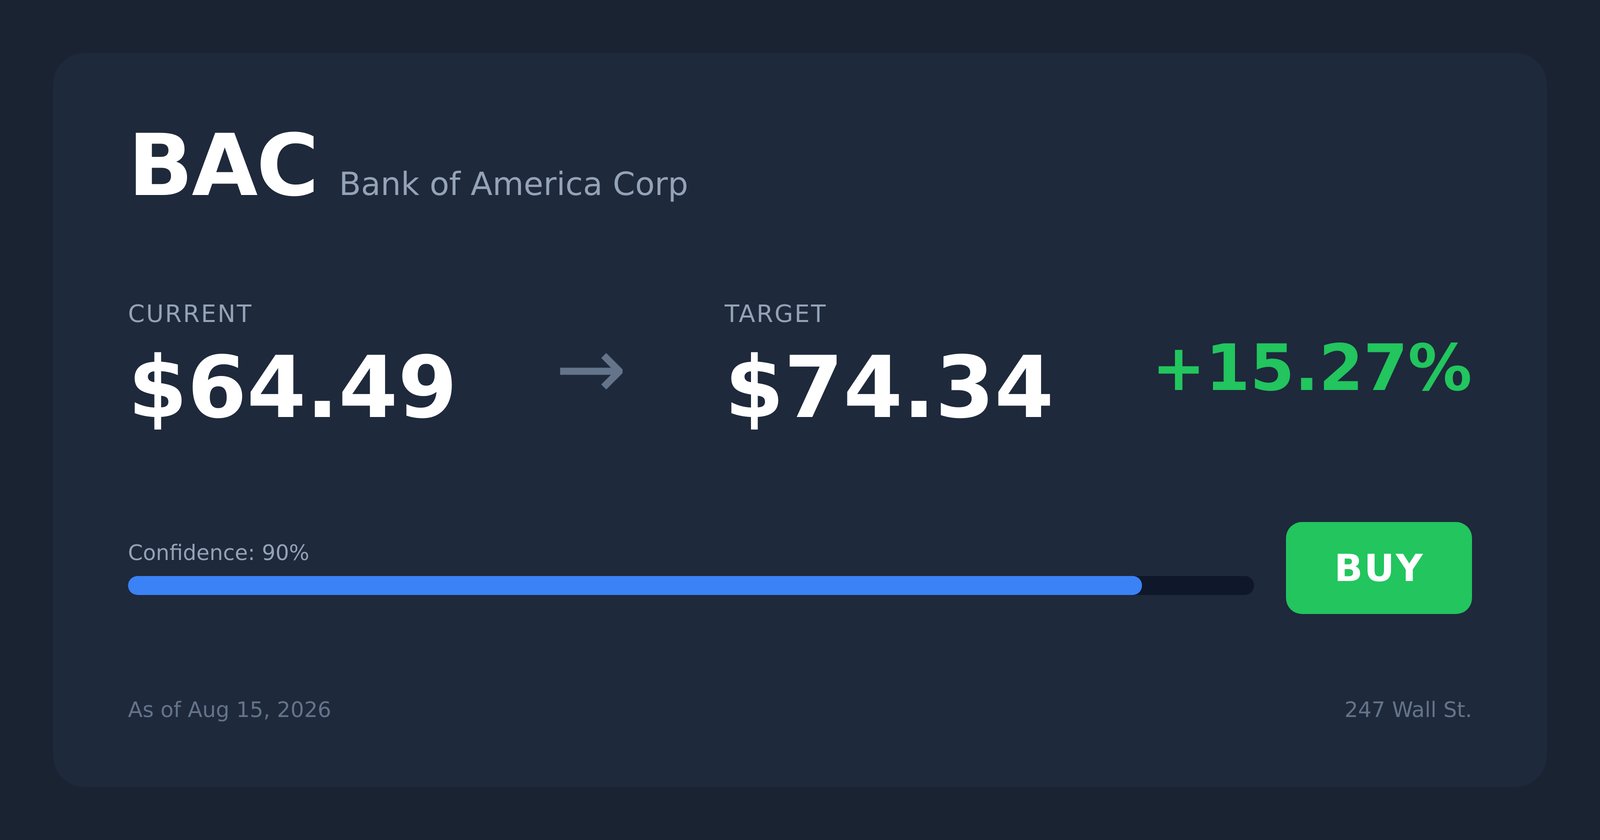The height and width of the screenshot is (840, 1600).
Task: Click the BAC ticker symbol
Action: click(223, 166)
